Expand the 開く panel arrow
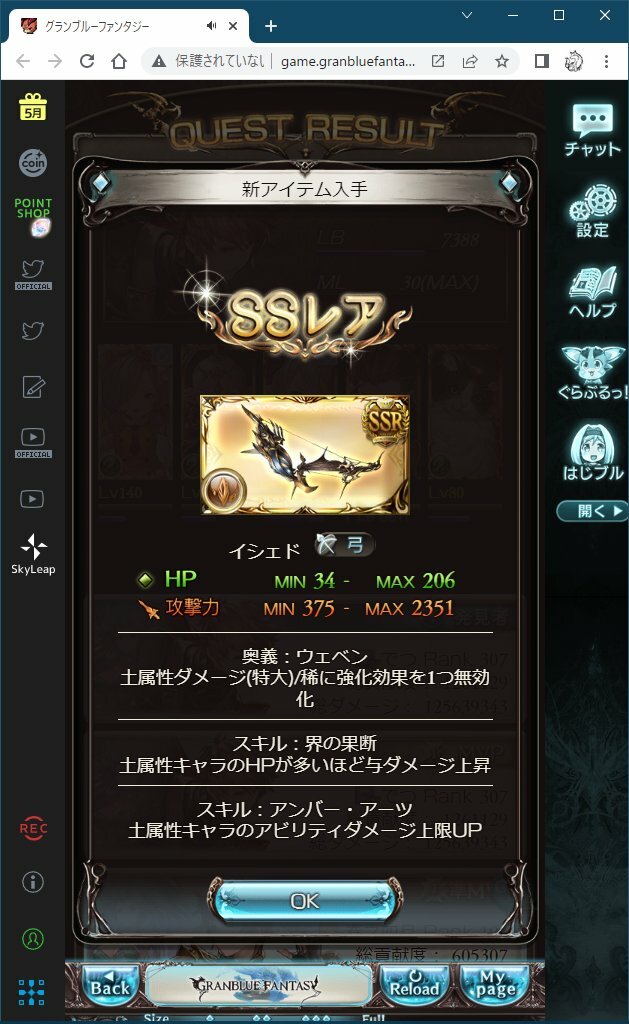 point(592,511)
